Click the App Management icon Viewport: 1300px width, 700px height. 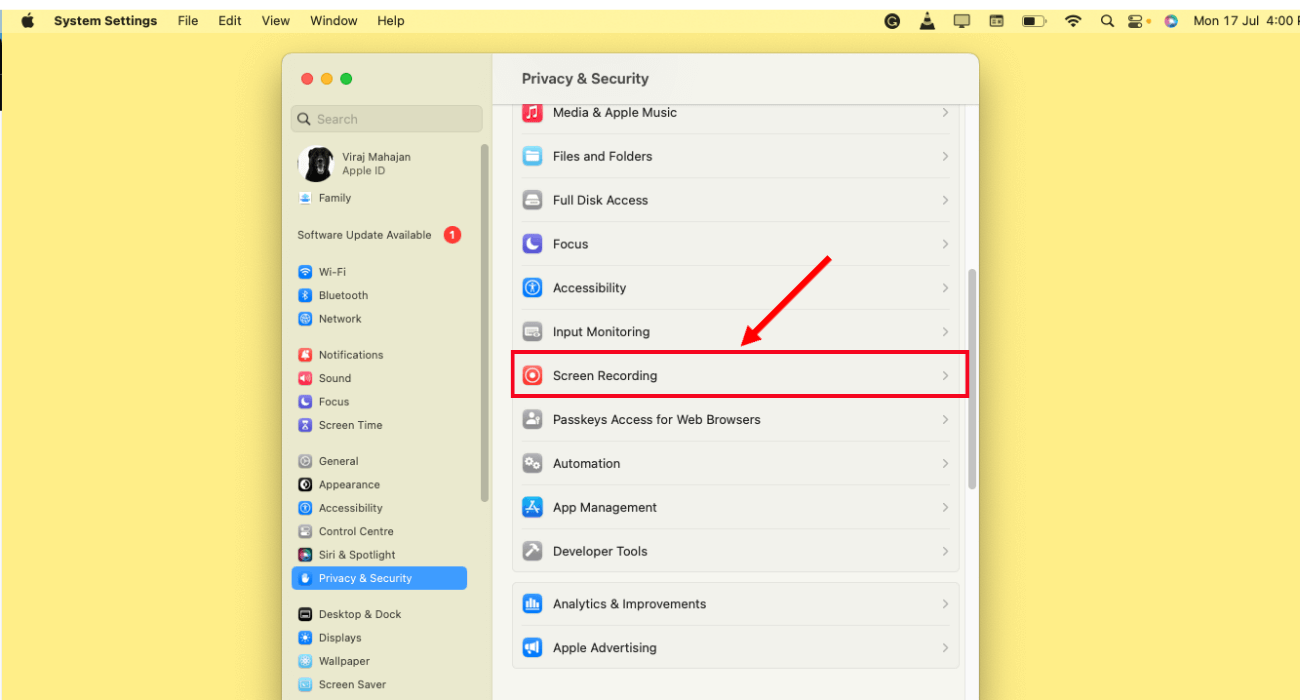tap(533, 508)
